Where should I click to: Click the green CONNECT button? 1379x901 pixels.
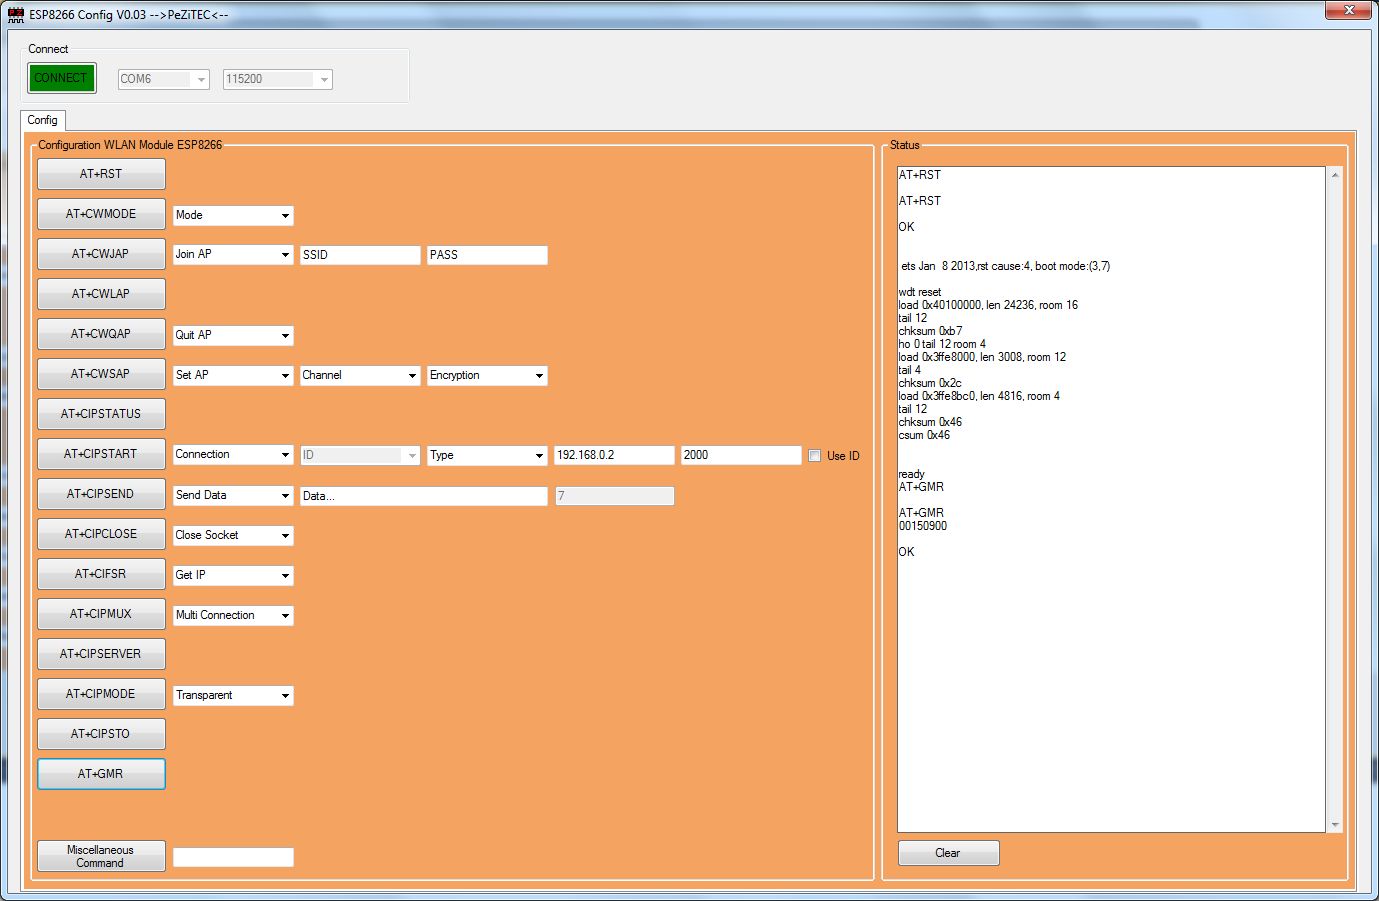click(x=62, y=78)
